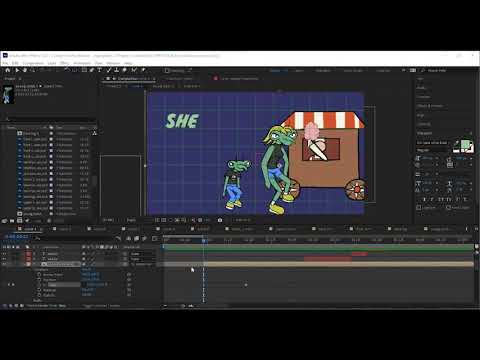Enable the Snapping checkbox in toolbar
This screenshot has width=480, height=360.
coord(167,71)
